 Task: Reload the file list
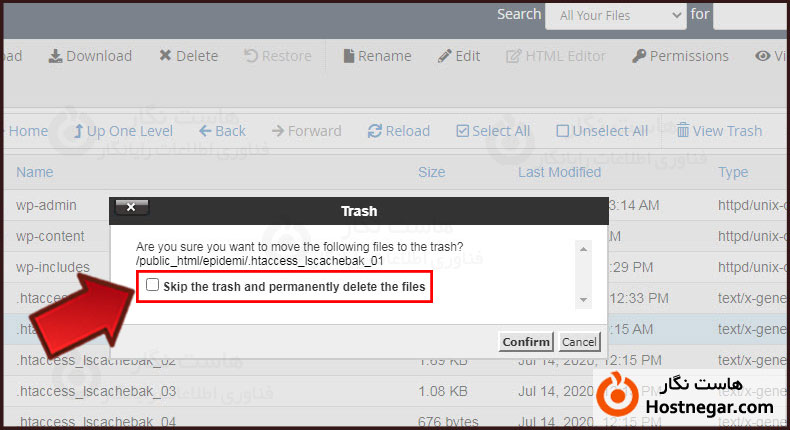(398, 131)
